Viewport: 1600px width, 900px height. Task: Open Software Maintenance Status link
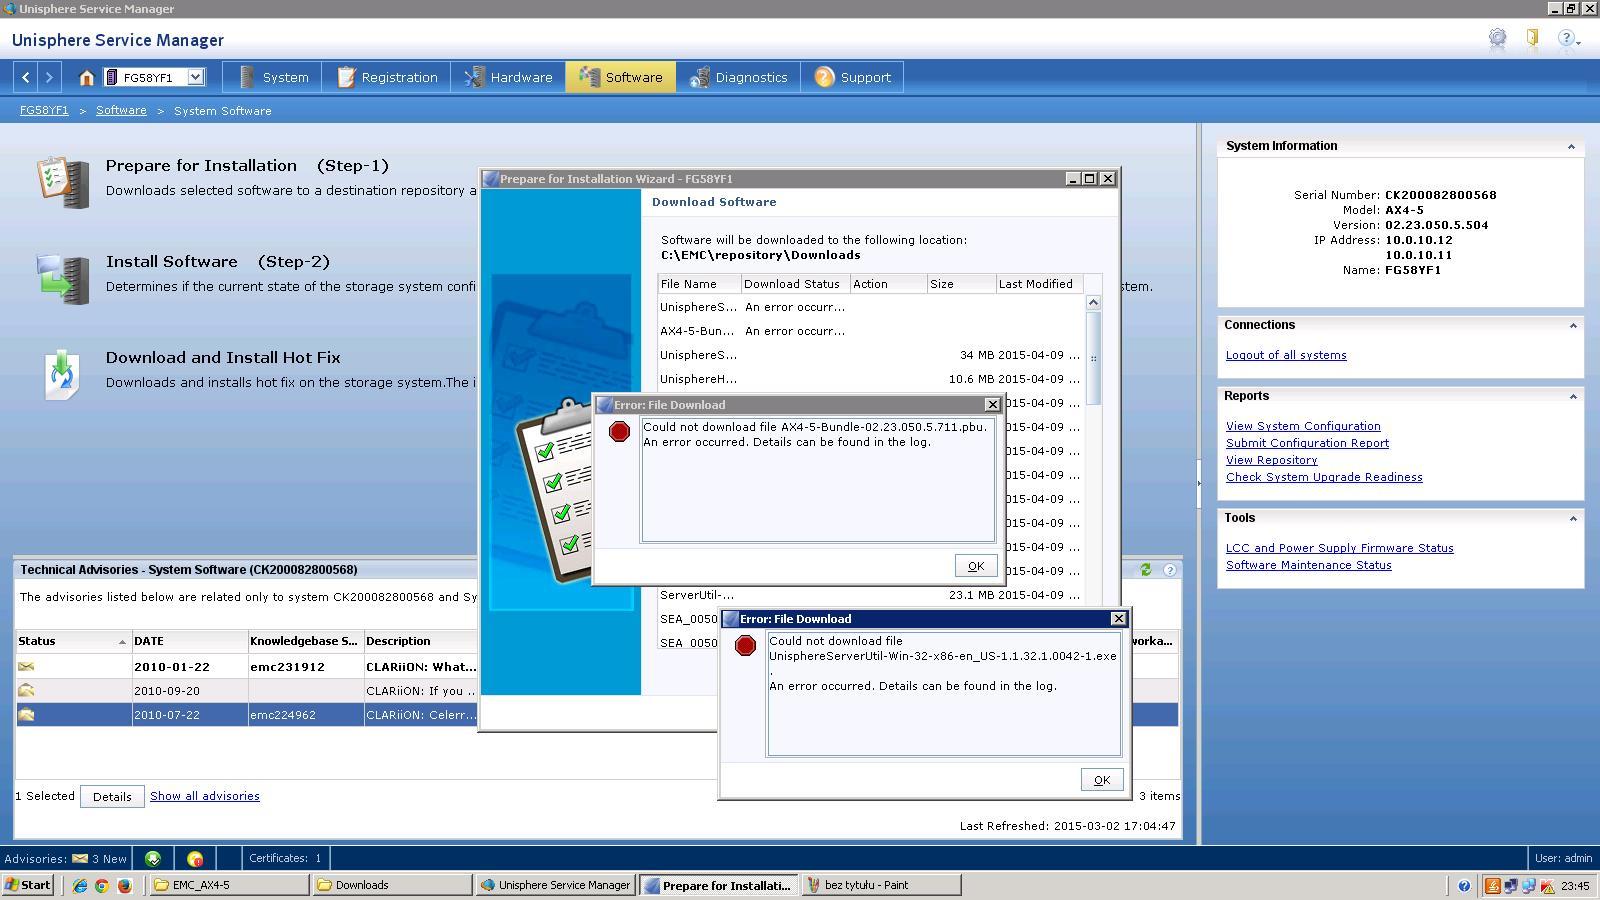[1308, 565]
